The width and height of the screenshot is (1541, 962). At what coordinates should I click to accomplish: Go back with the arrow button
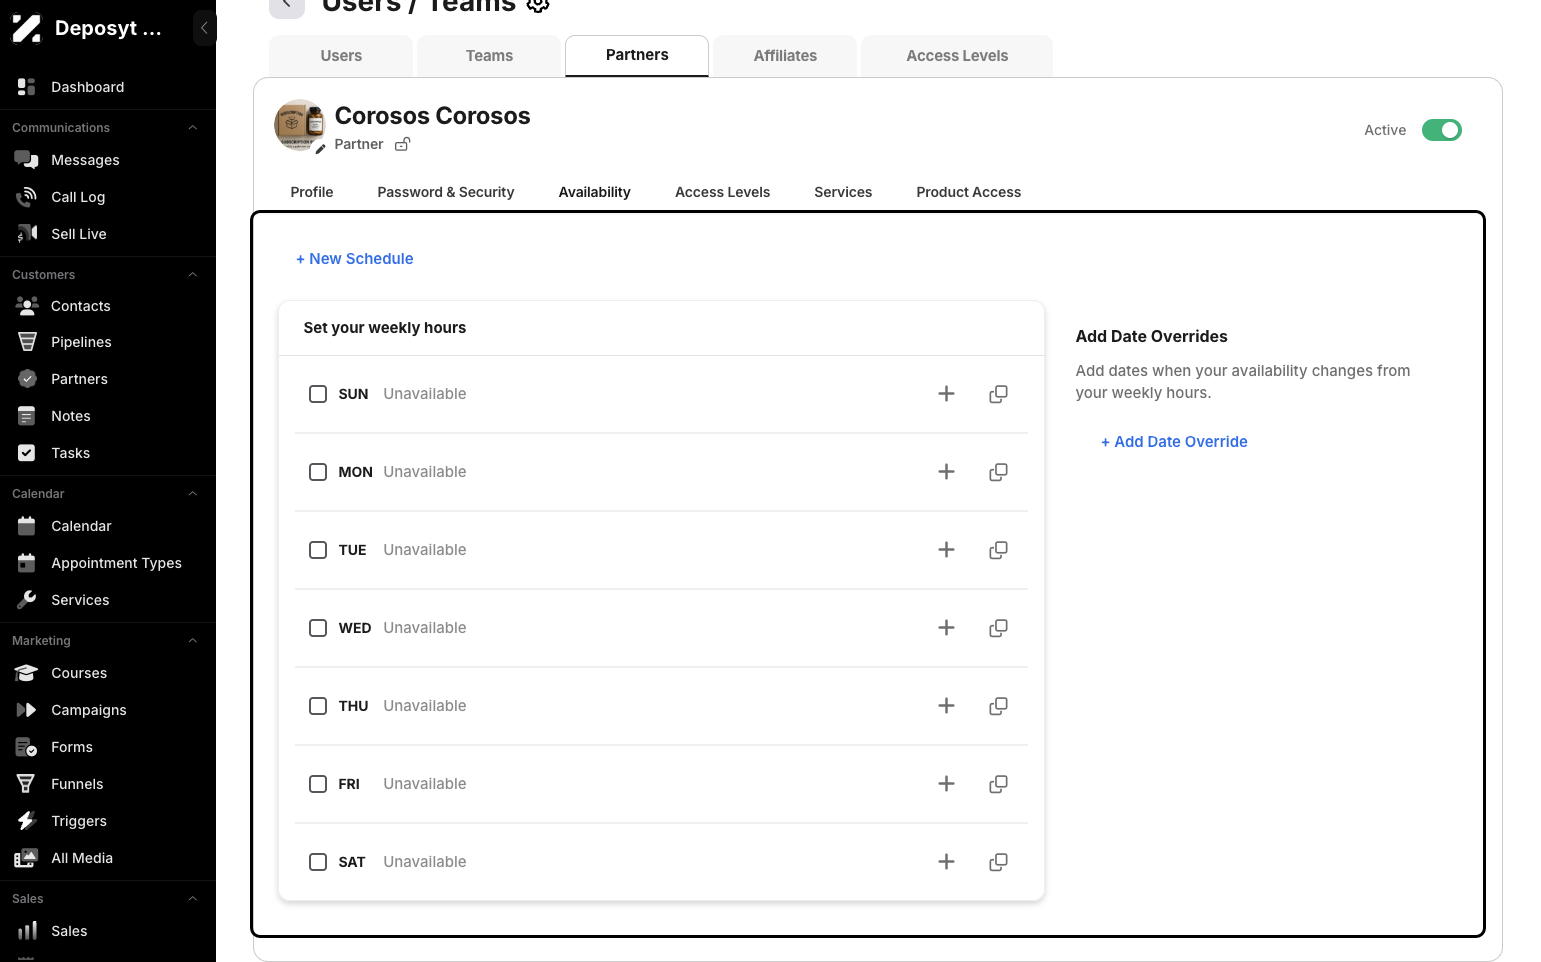(287, 6)
